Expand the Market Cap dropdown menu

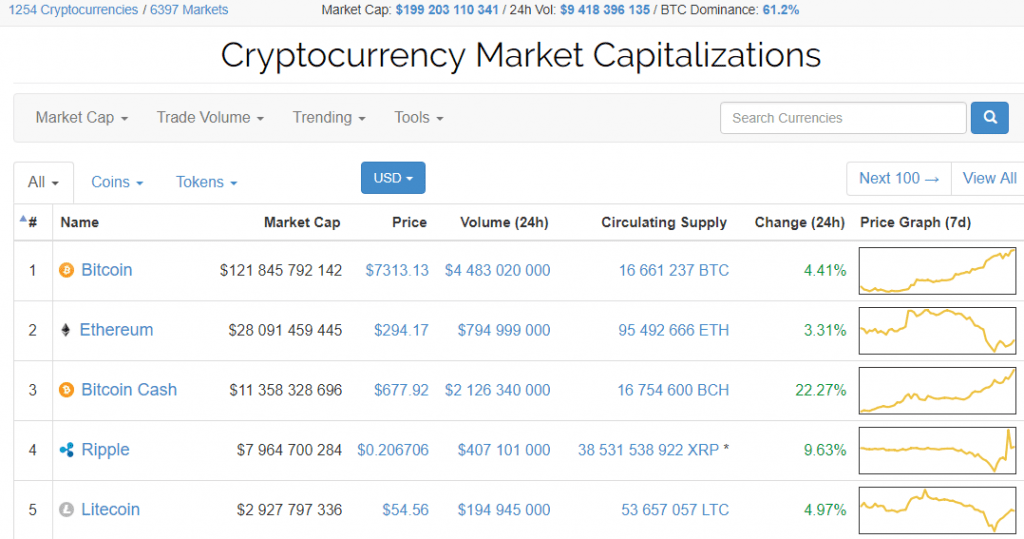click(x=82, y=118)
